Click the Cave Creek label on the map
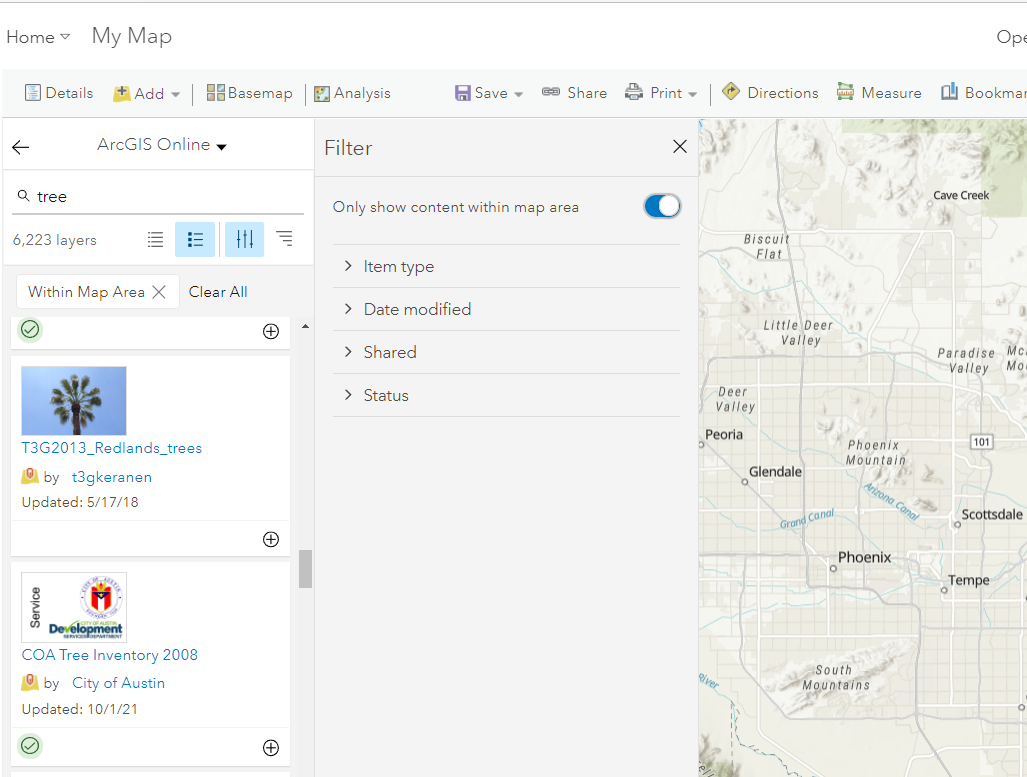The image size is (1027, 777). click(x=961, y=195)
